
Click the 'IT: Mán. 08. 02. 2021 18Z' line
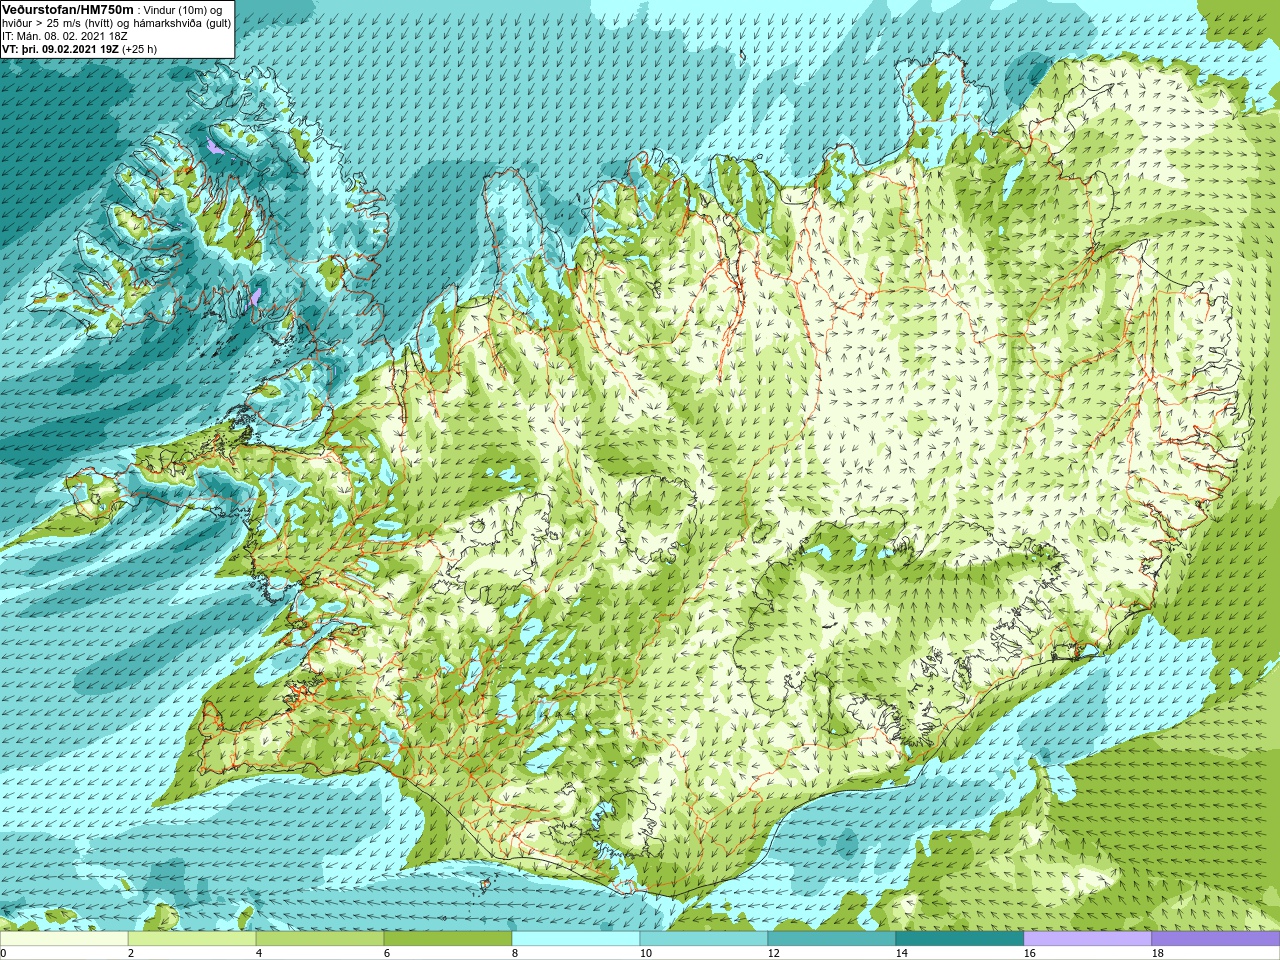pyautogui.click(x=65, y=36)
